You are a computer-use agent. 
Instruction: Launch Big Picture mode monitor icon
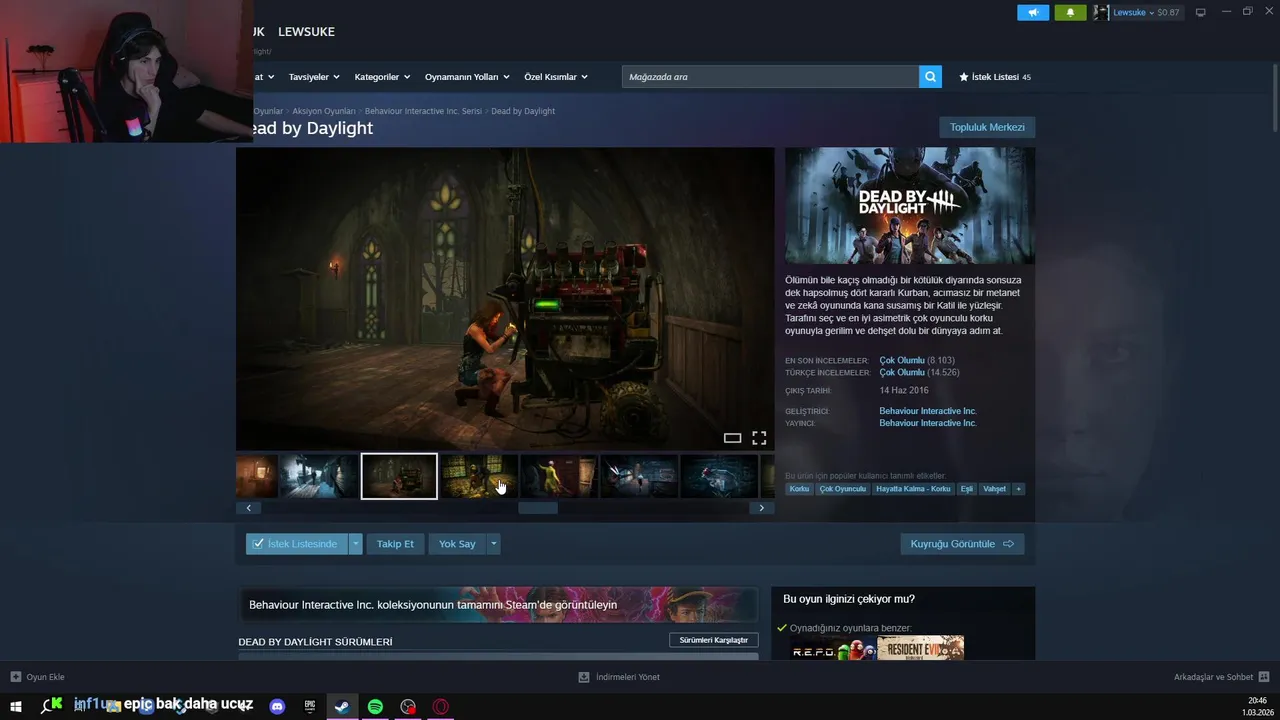pos(1201,12)
